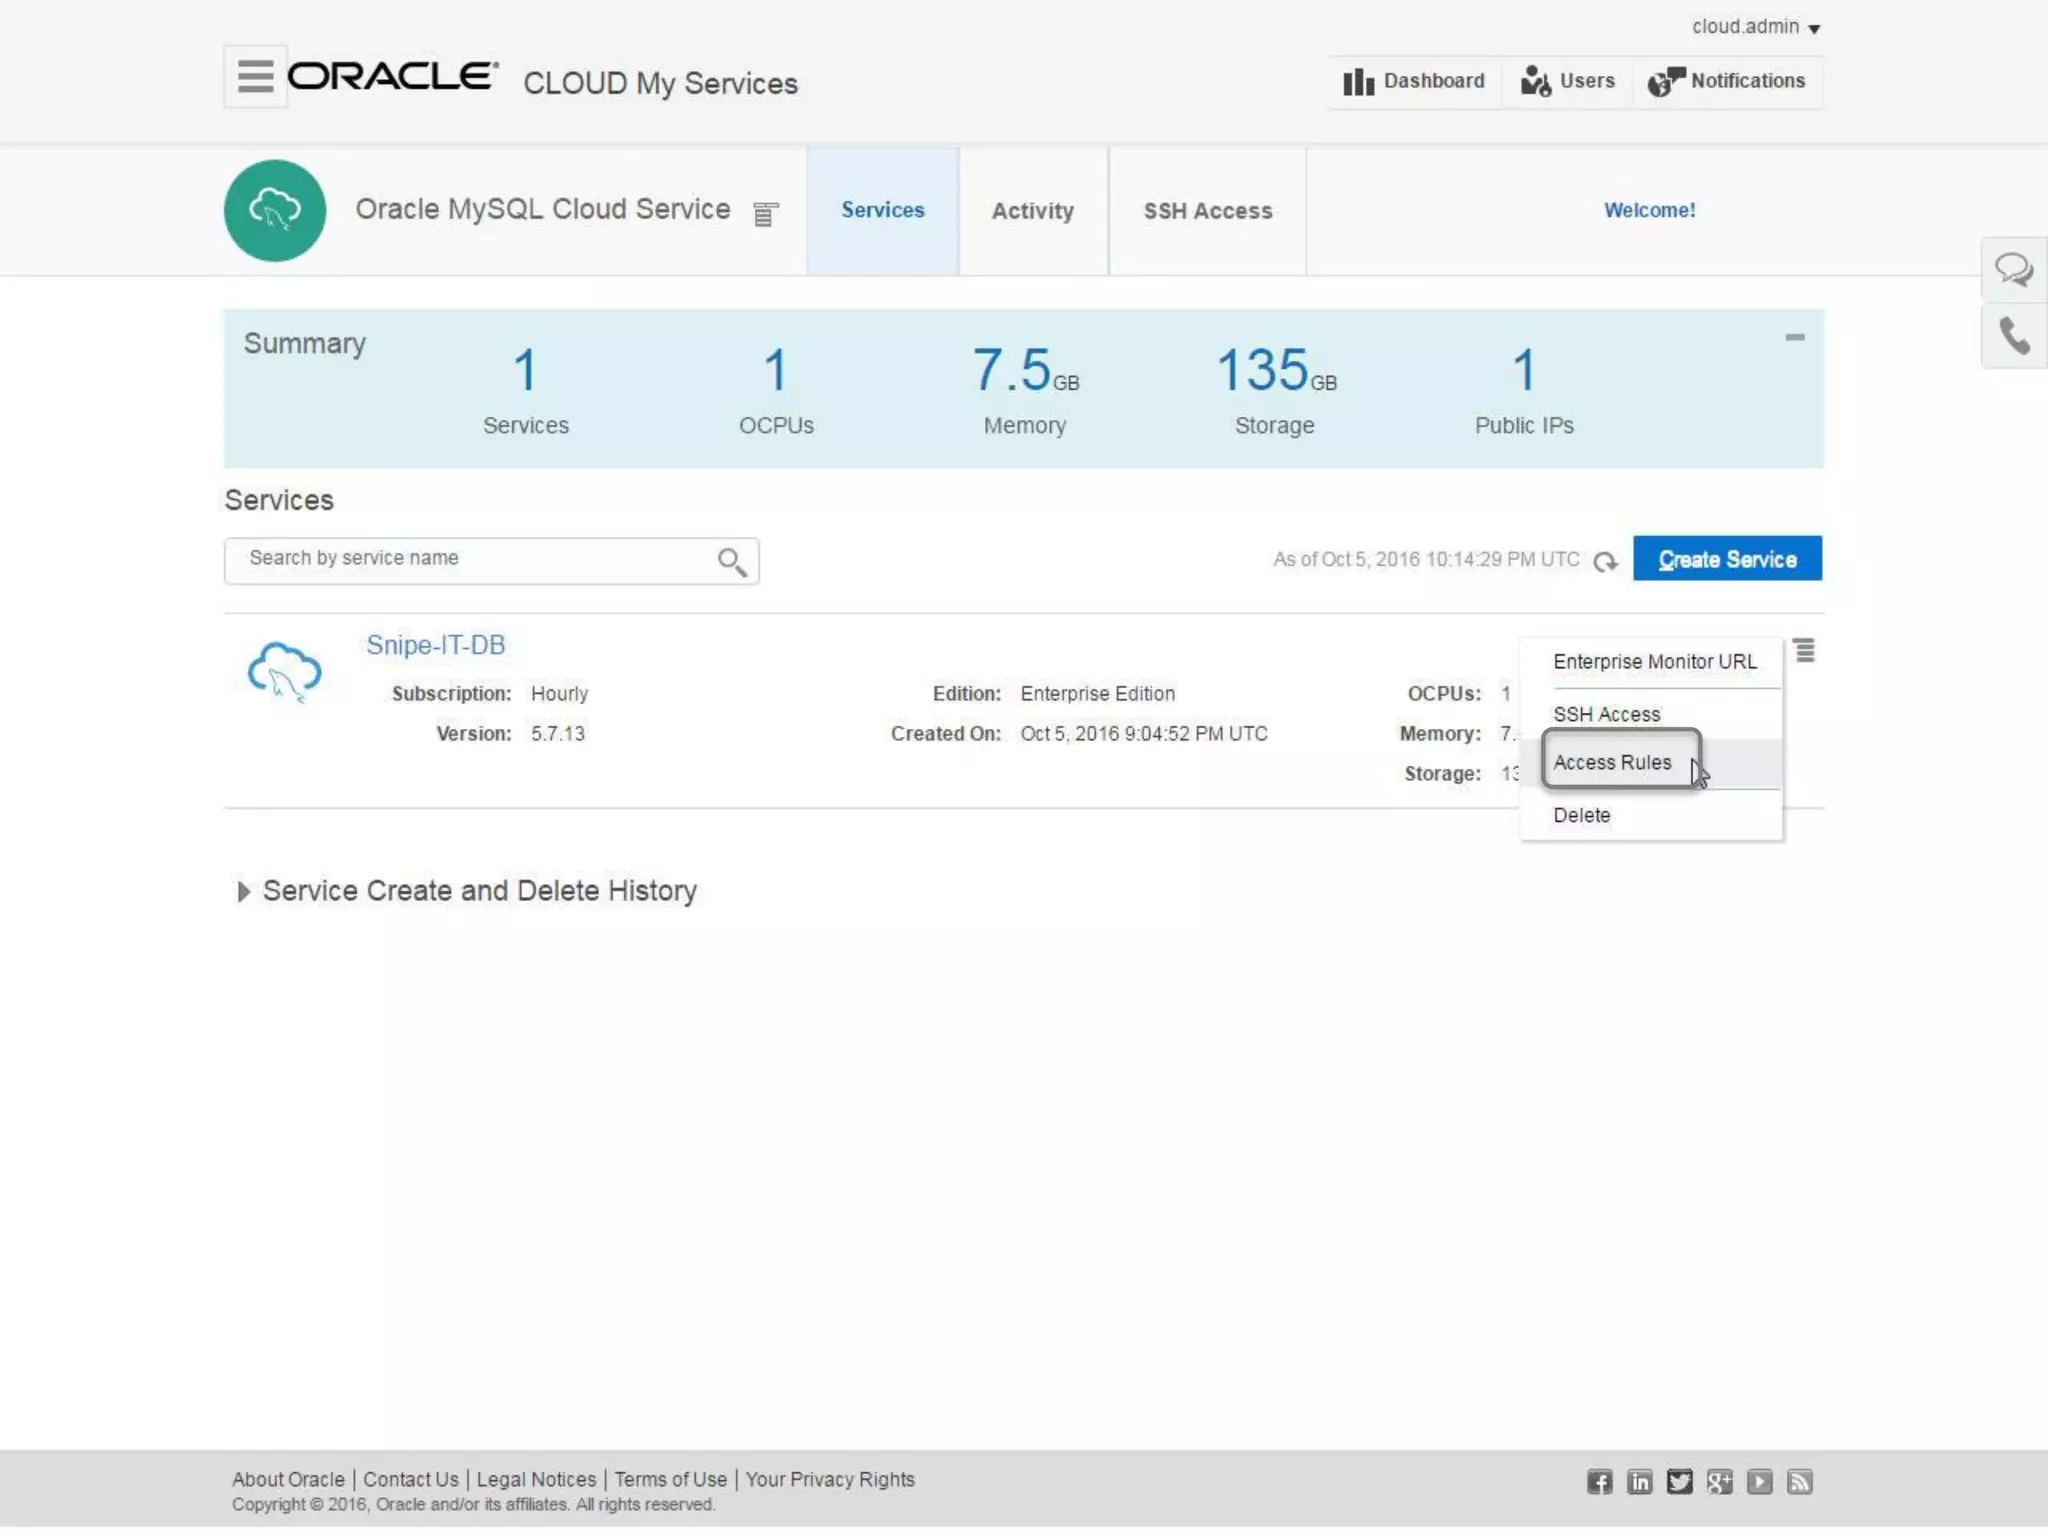The height and width of the screenshot is (1536, 2048).
Task: Click the Create Service button
Action: point(1727,559)
